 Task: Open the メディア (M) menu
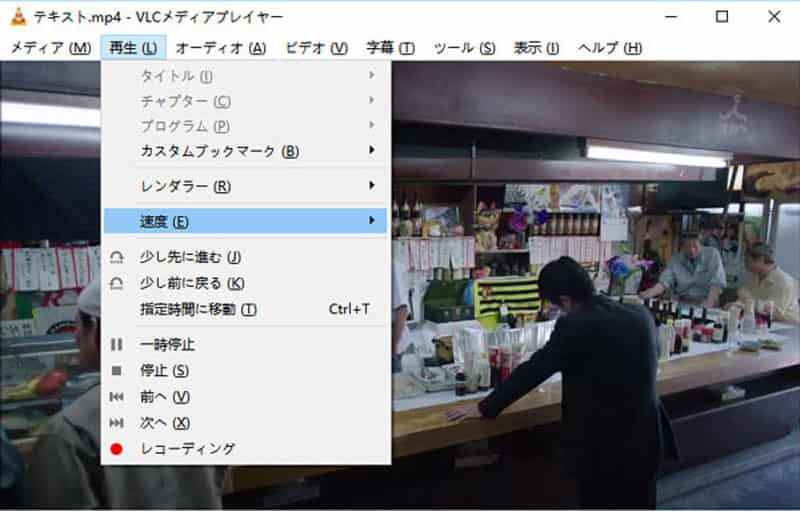(x=51, y=48)
